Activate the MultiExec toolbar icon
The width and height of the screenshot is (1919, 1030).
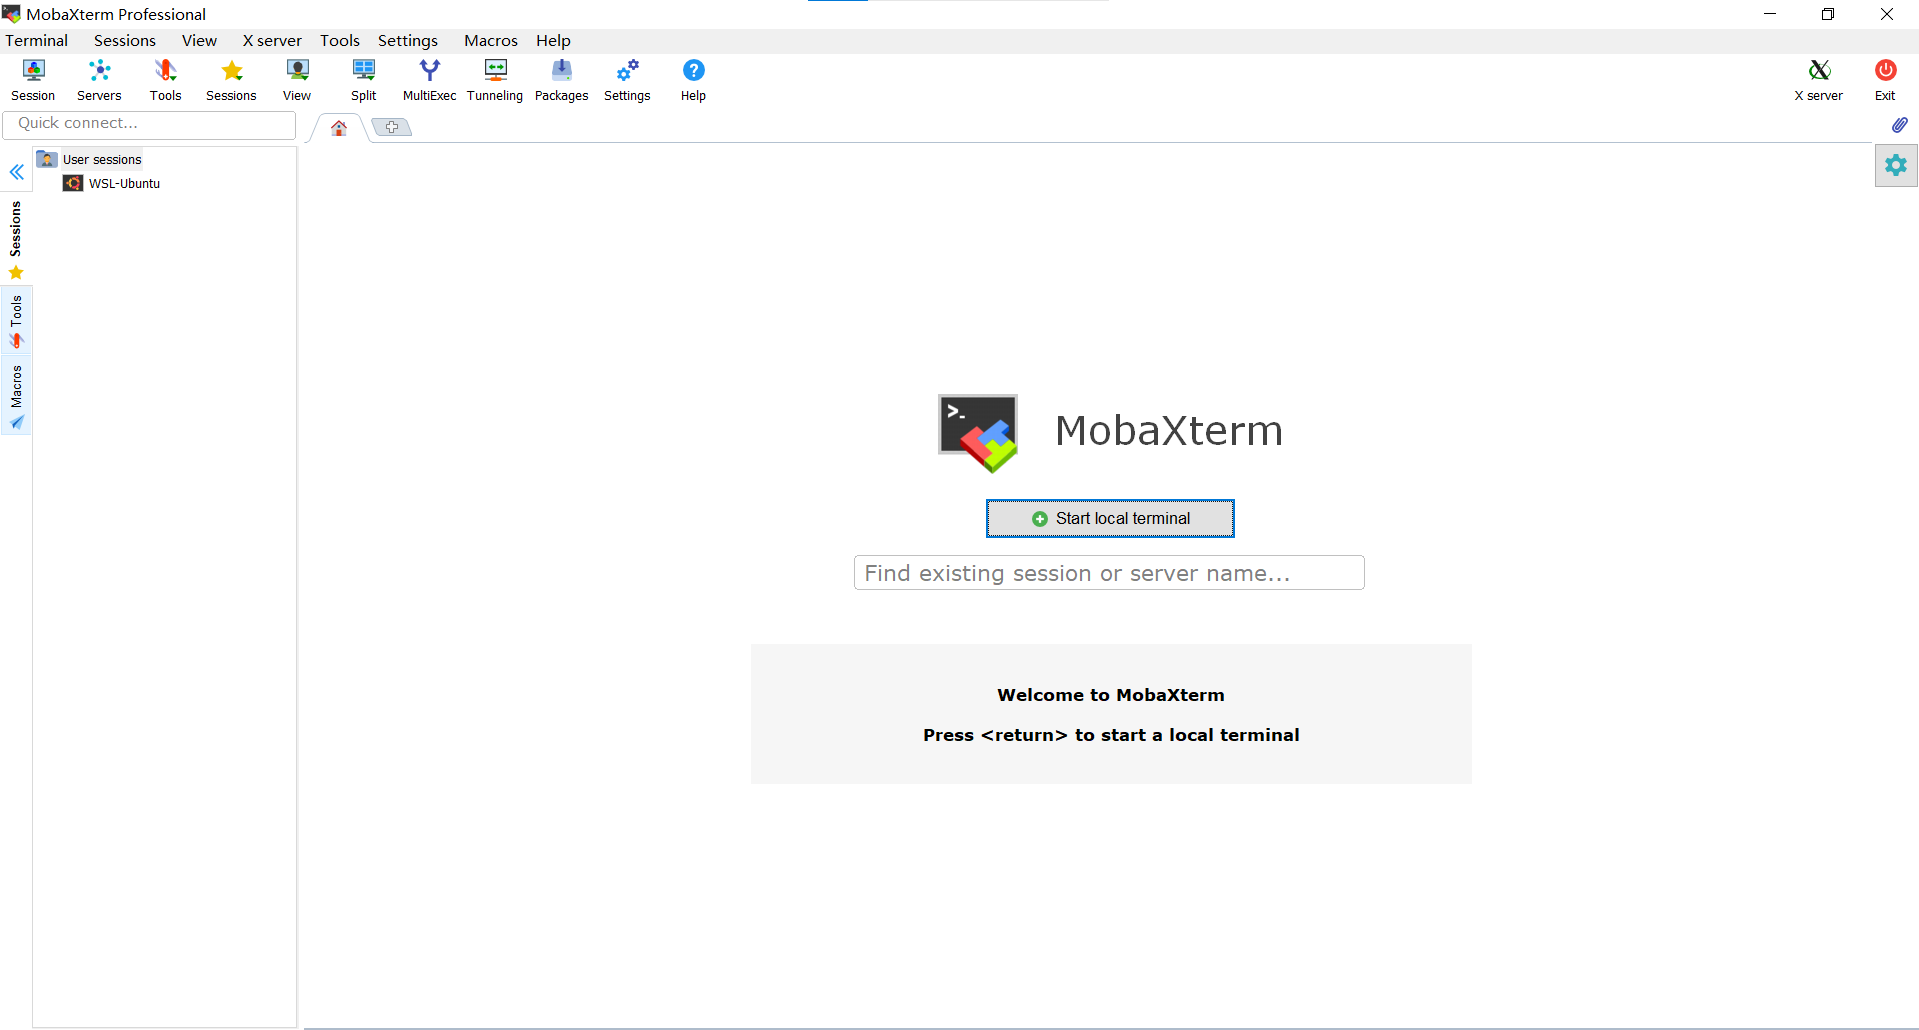pyautogui.click(x=429, y=80)
